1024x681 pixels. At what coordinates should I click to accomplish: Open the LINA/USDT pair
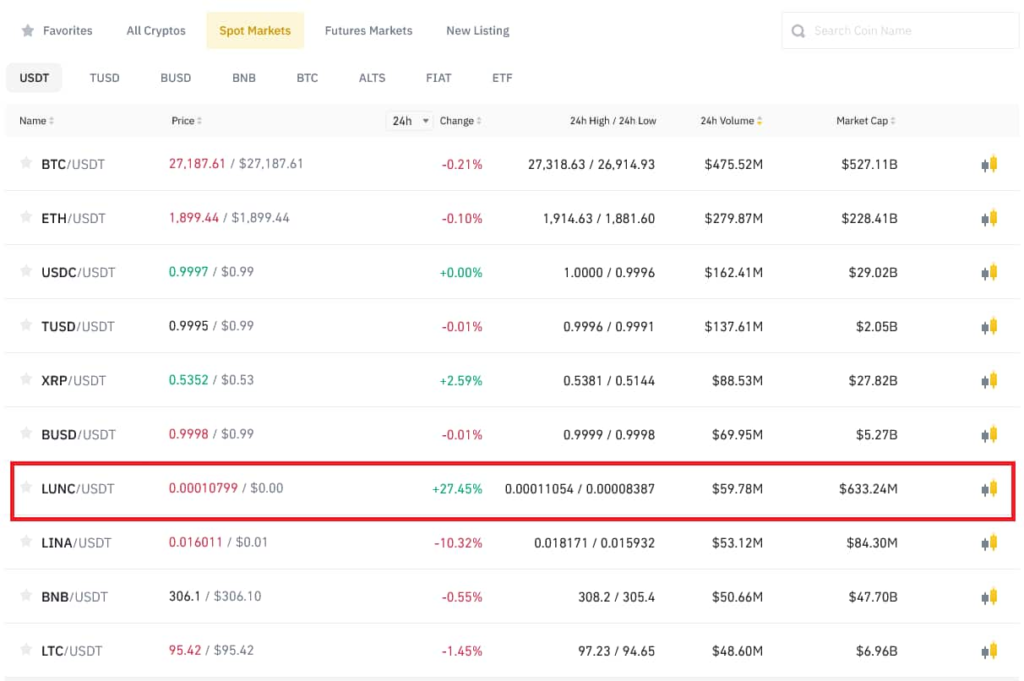[76, 543]
